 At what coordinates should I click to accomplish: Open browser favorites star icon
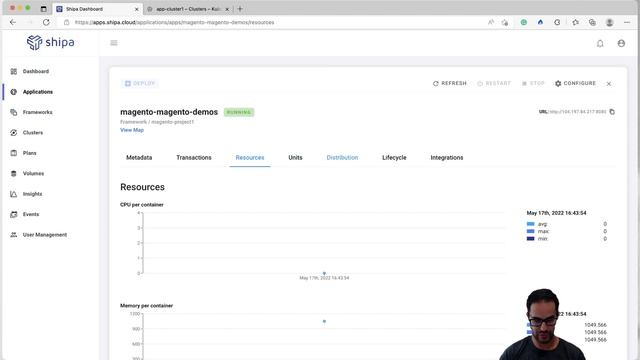point(575,22)
